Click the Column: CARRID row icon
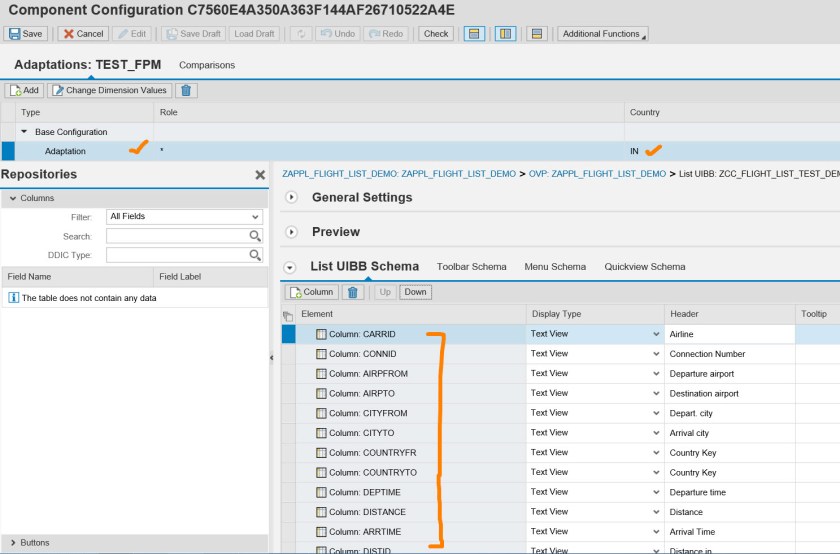The image size is (840, 554). point(321,334)
